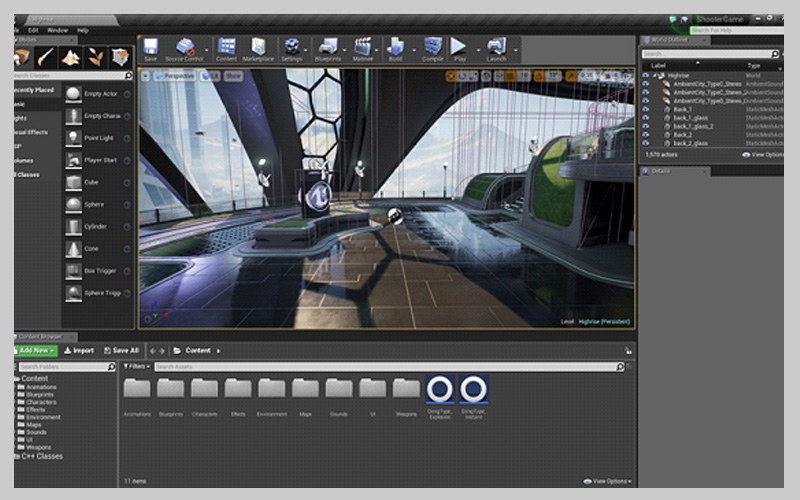Open the Settings toolbar icon

291,49
